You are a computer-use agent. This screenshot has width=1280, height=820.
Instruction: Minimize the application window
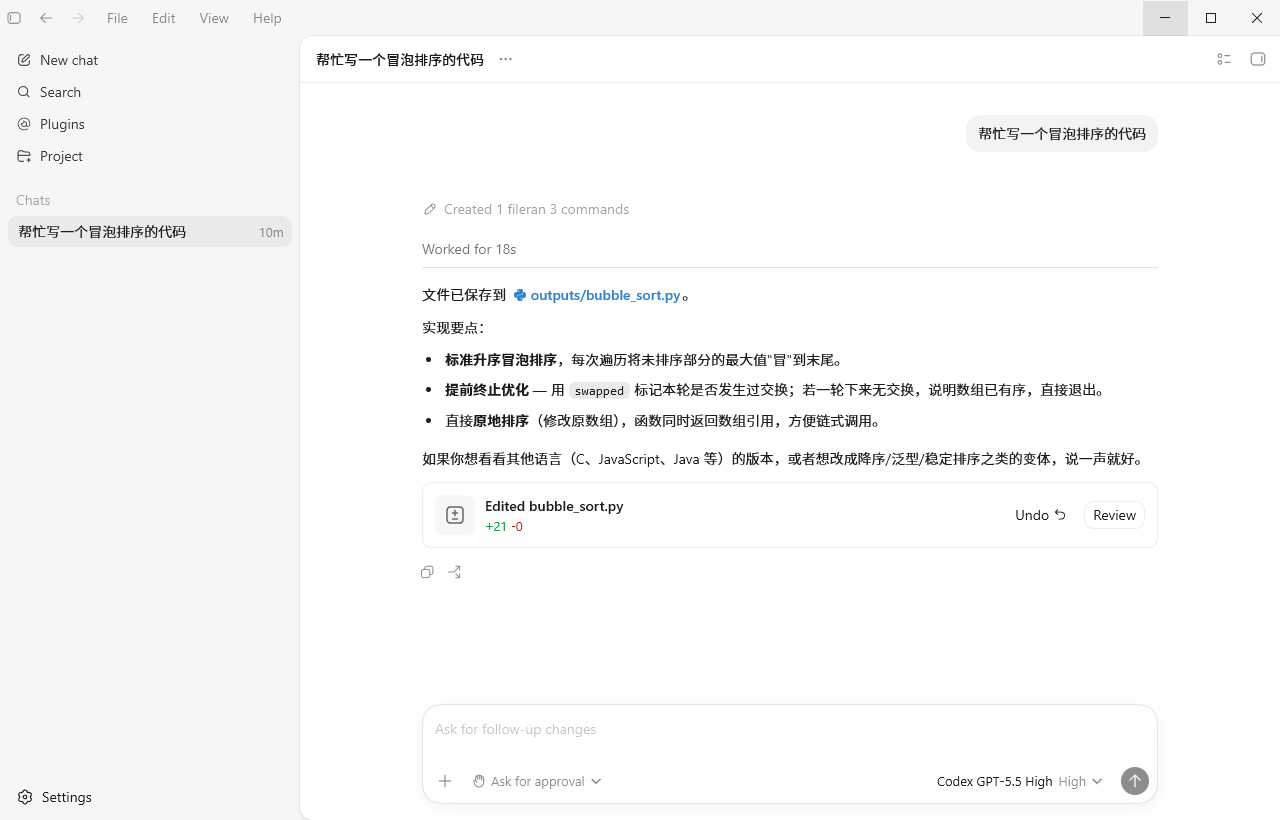point(1165,18)
